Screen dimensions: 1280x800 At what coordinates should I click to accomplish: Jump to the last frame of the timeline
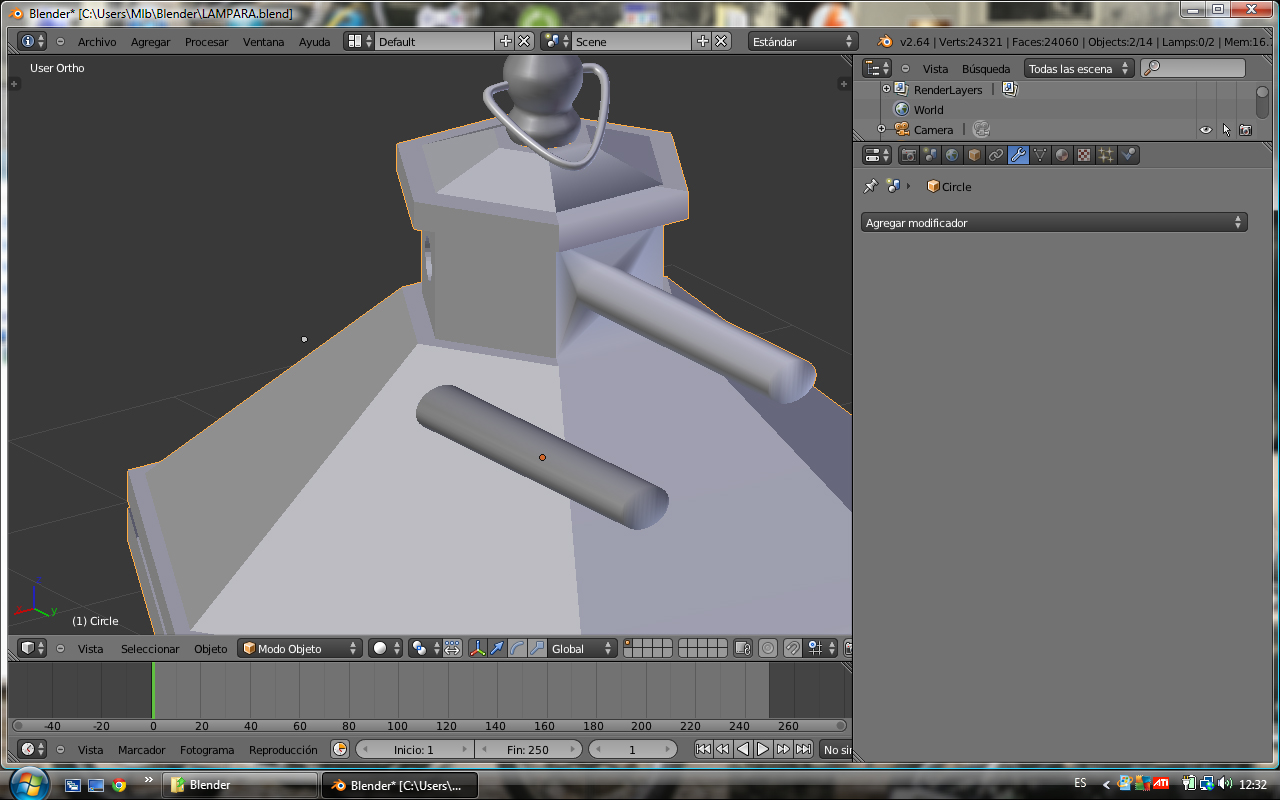tap(803, 749)
